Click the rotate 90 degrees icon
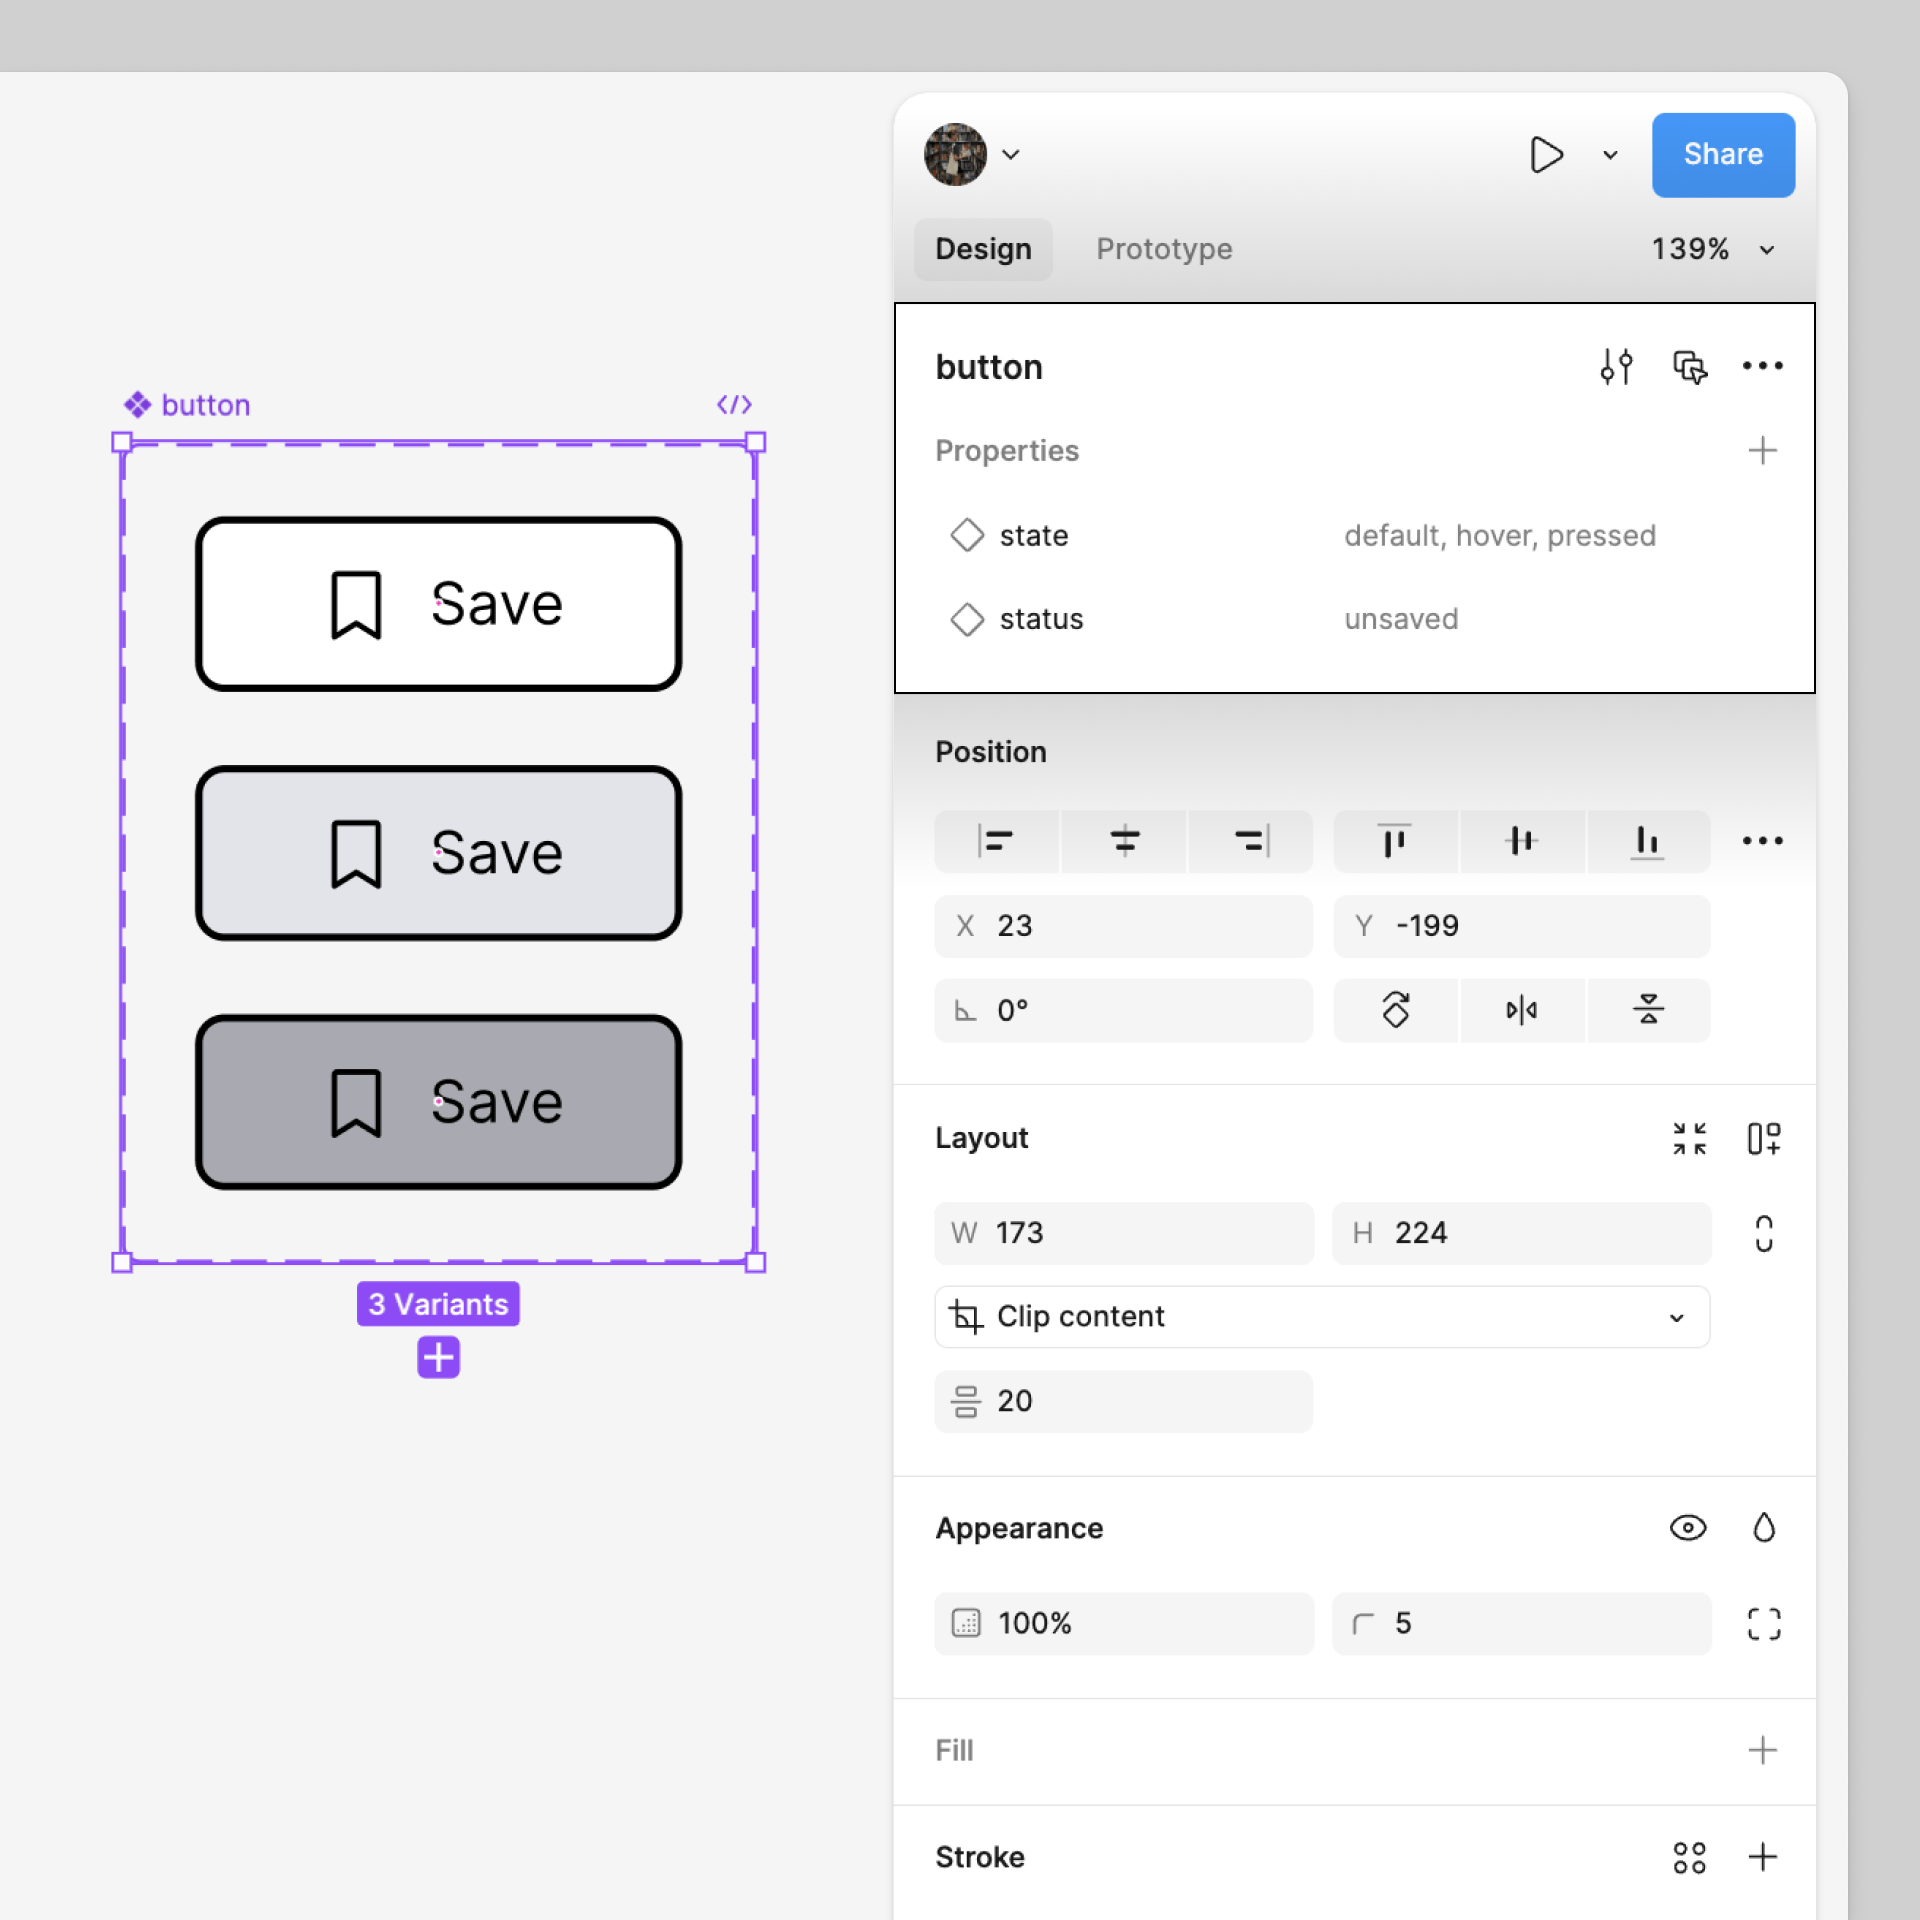Viewport: 1920px width, 1920px height. [1395, 1010]
